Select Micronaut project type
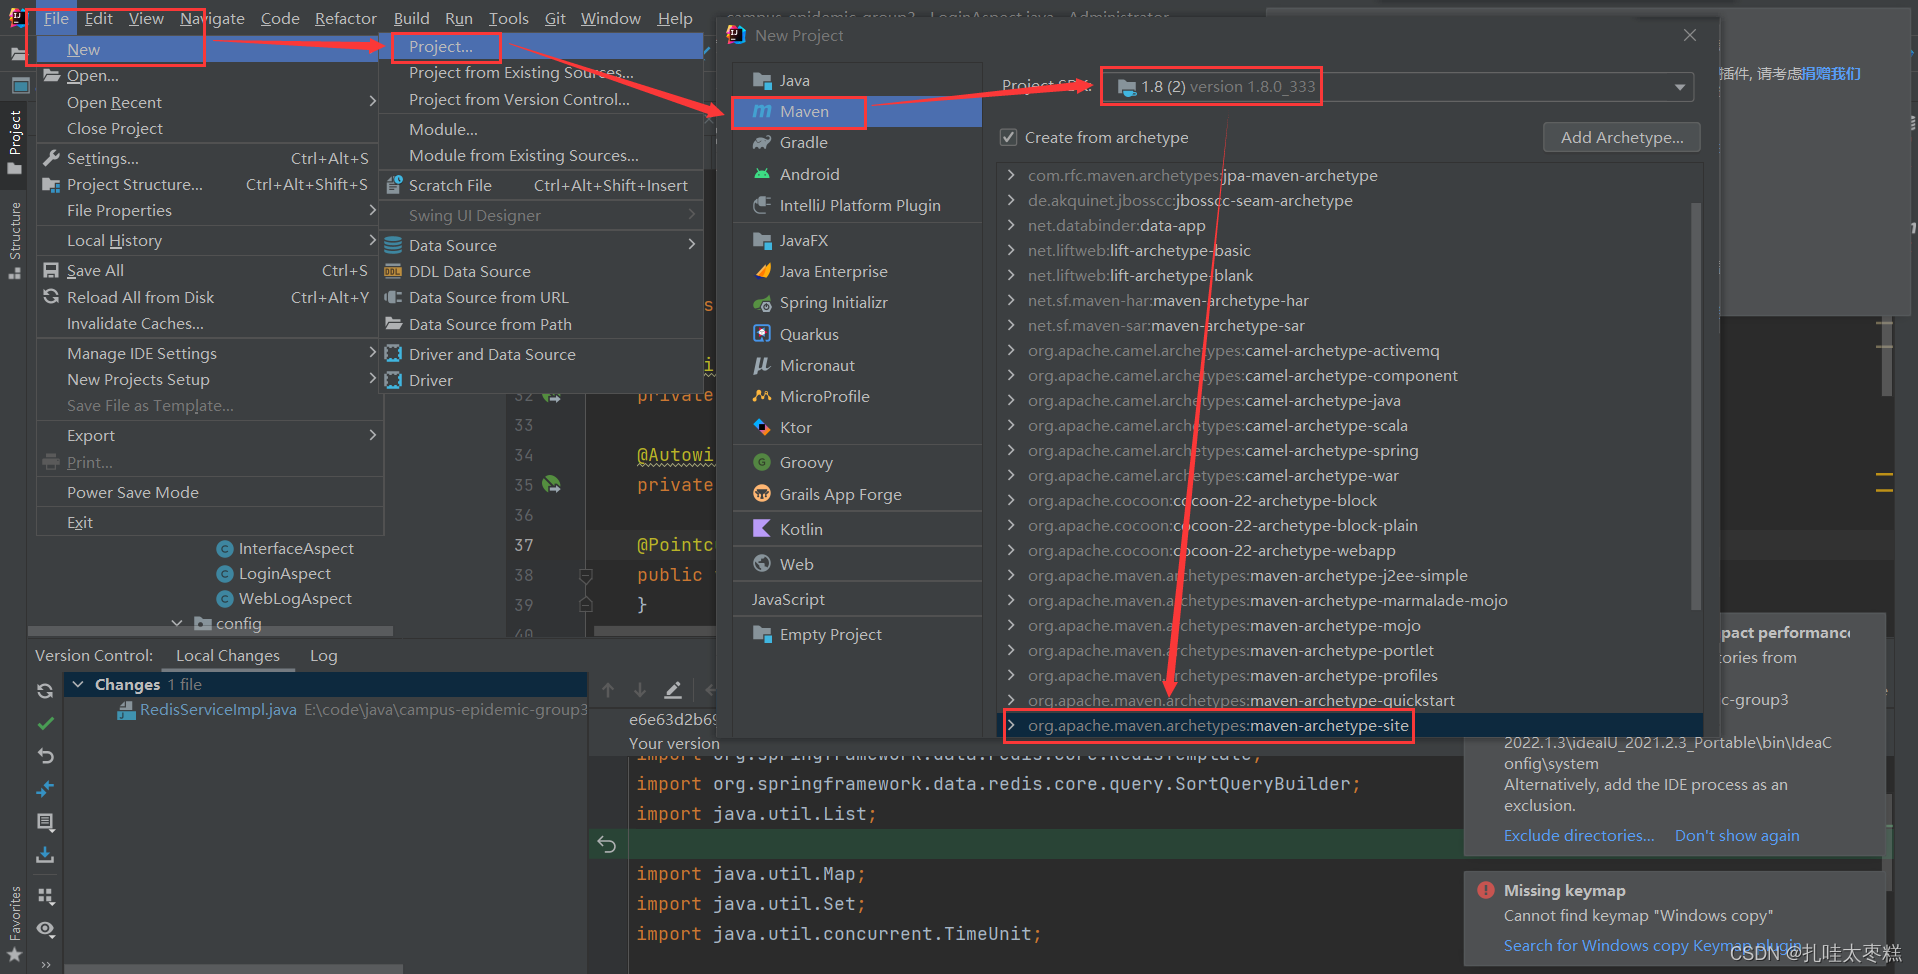 857,365
